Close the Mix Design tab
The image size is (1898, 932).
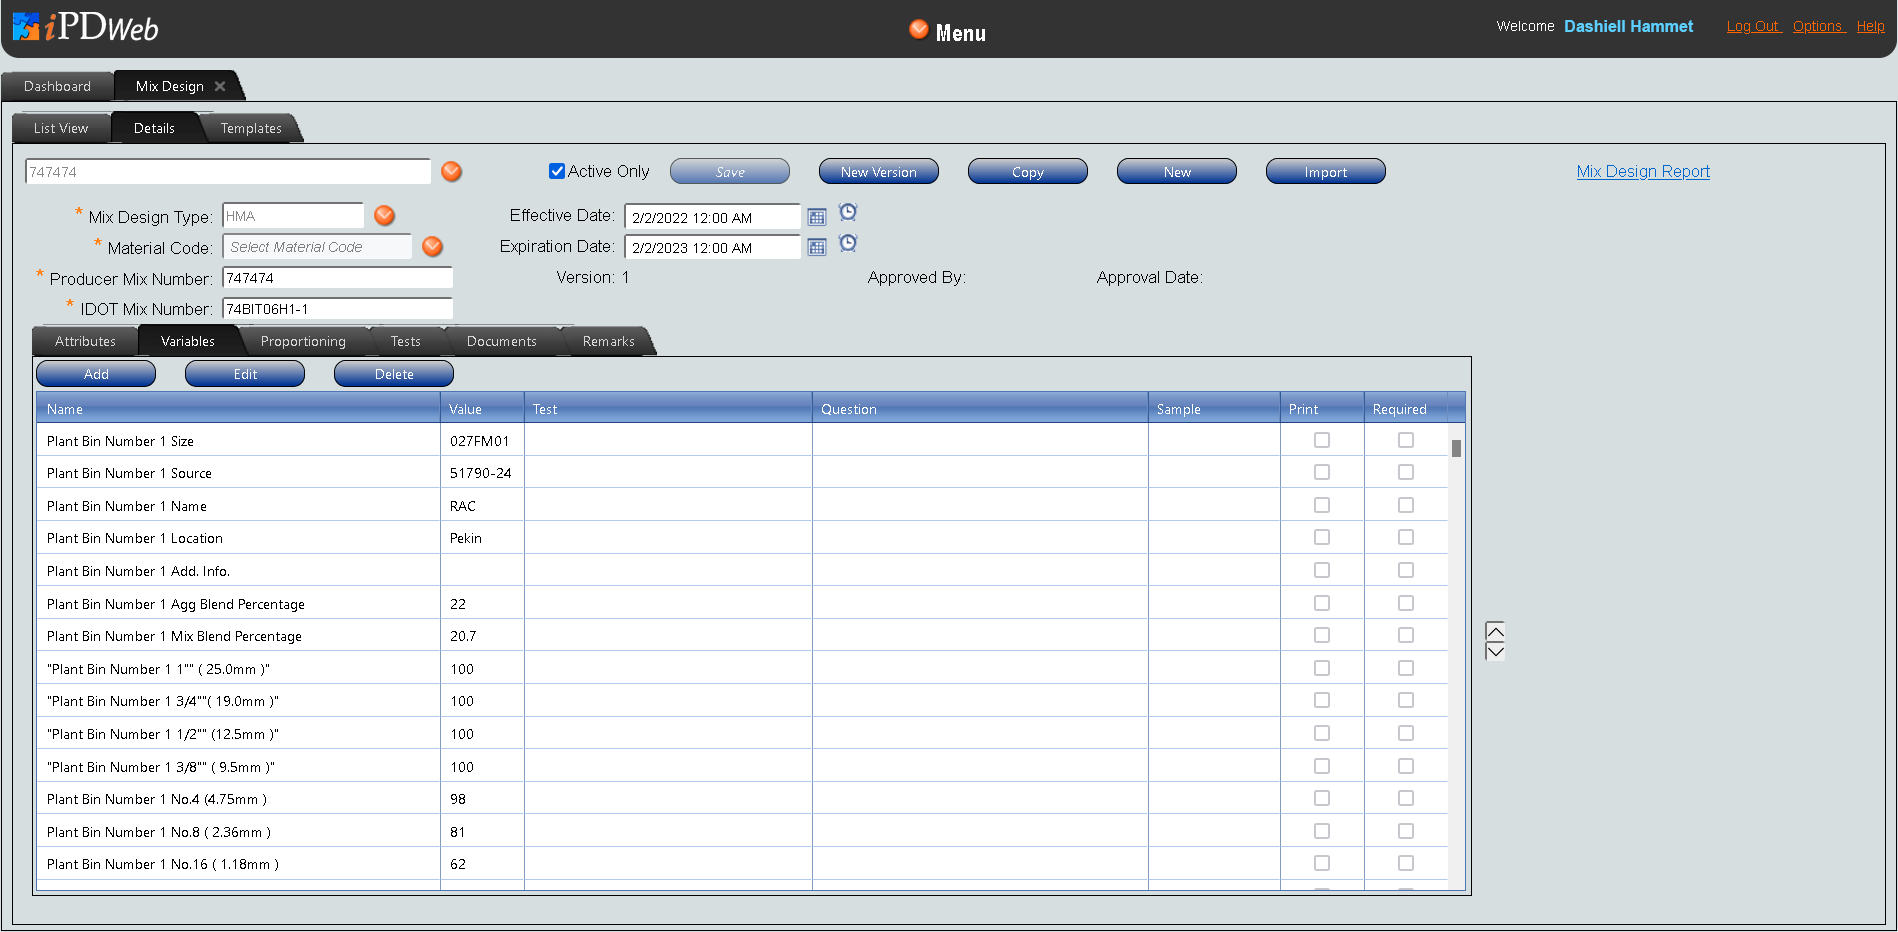coord(220,86)
